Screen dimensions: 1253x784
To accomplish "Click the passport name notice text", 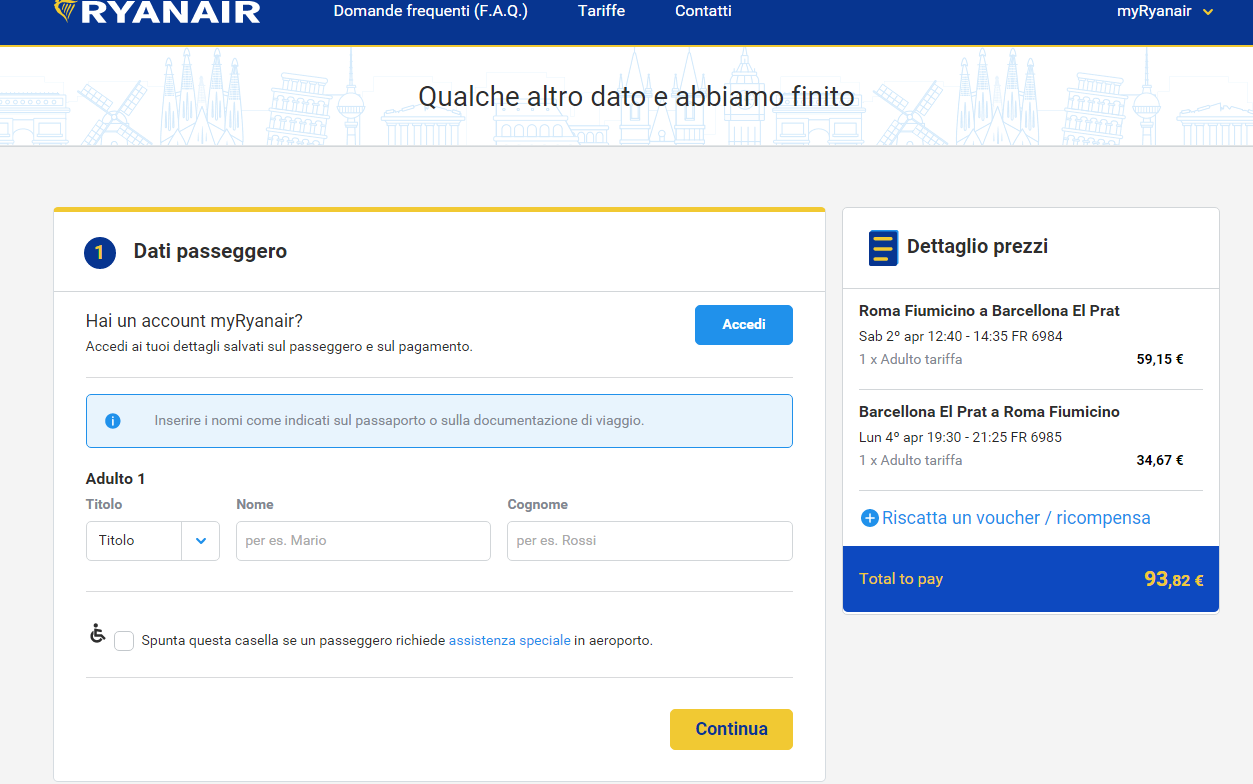I will pyautogui.click(x=399, y=421).
